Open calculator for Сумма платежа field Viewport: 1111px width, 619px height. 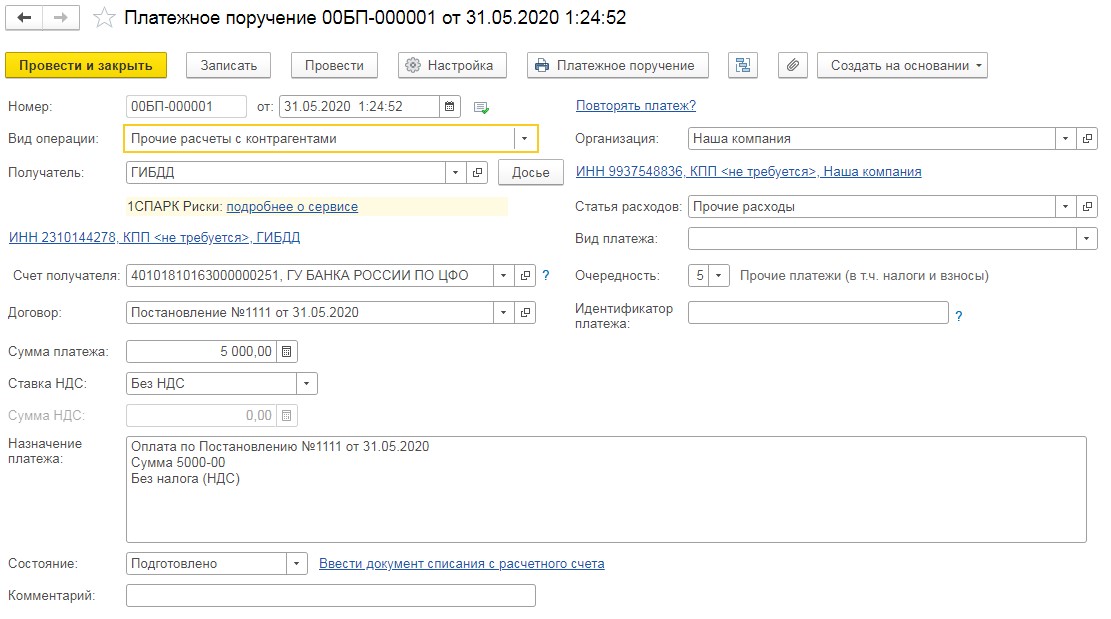coord(287,351)
